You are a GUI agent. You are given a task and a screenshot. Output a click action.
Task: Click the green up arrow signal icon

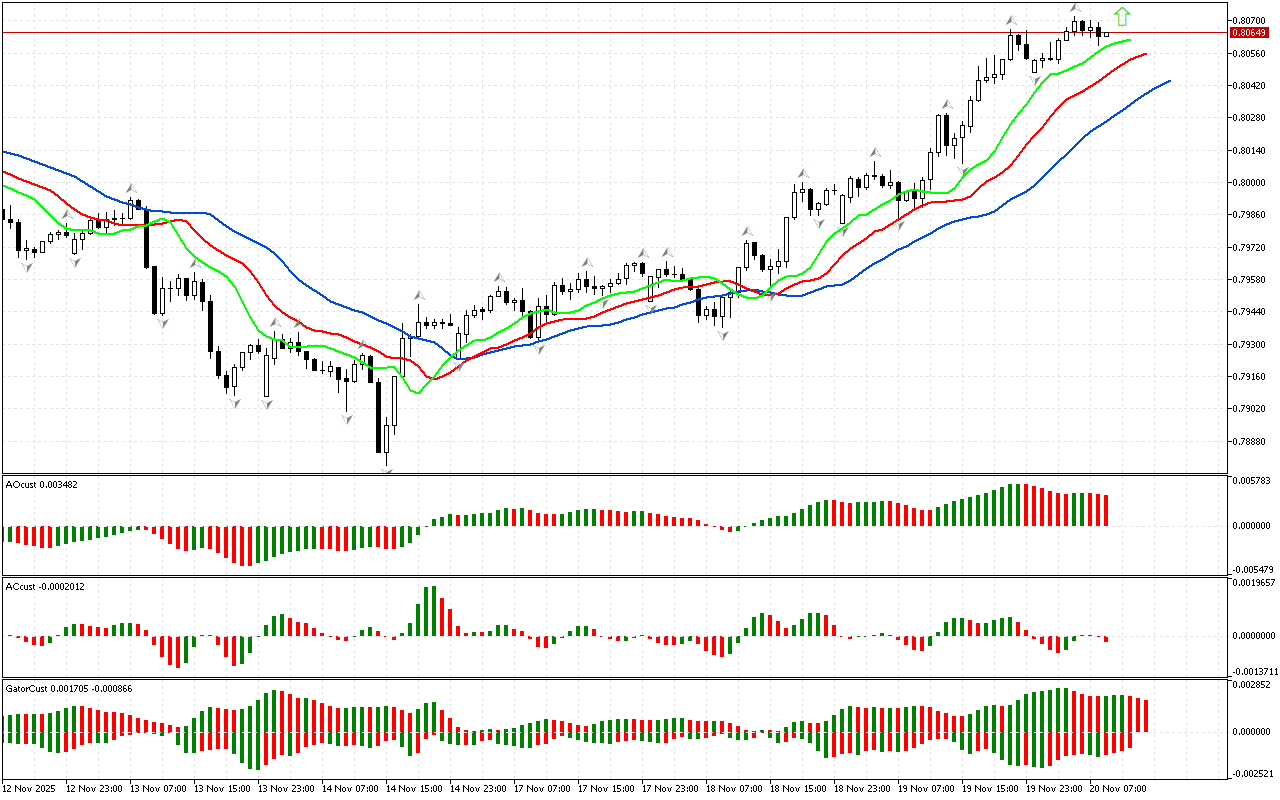pyautogui.click(x=1122, y=16)
